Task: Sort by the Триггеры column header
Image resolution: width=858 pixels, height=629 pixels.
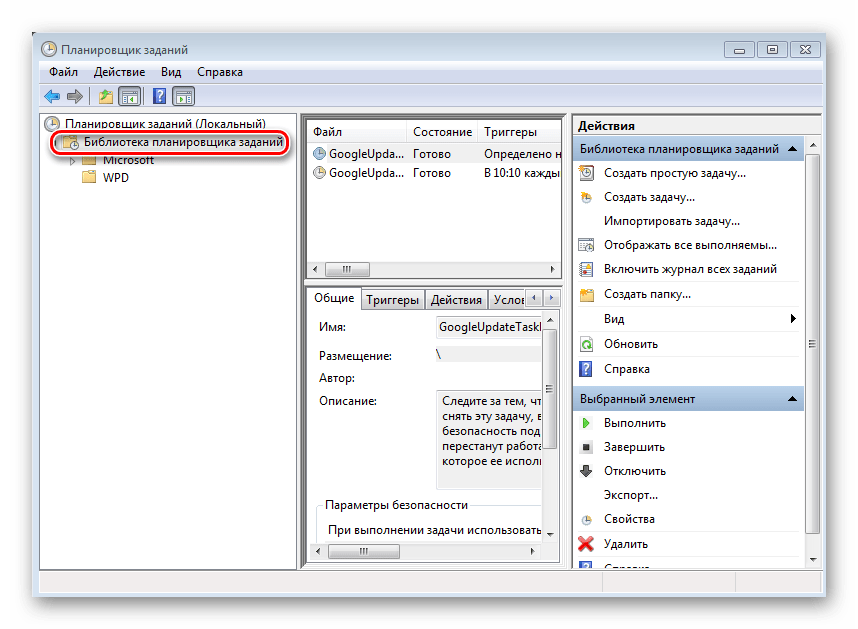Action: (520, 132)
